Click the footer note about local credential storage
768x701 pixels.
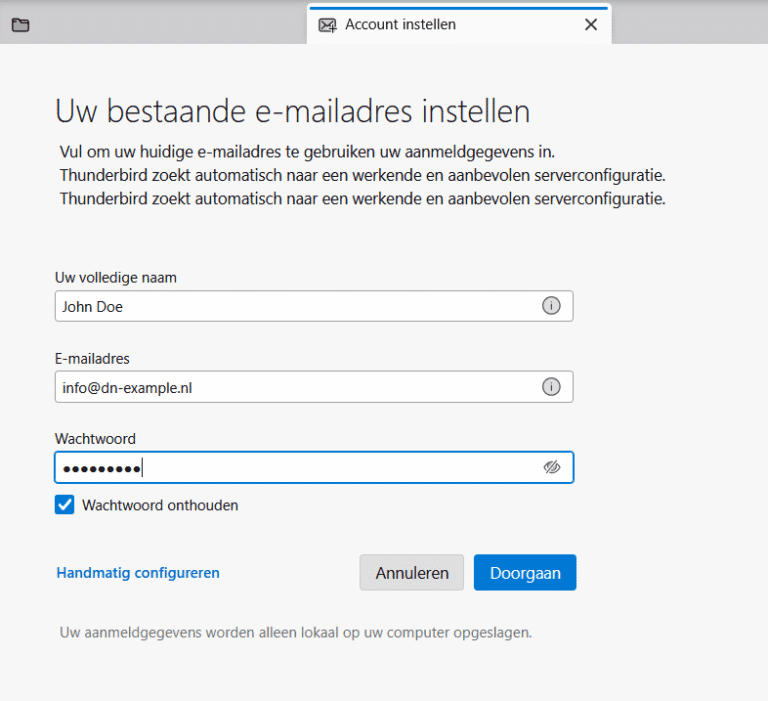[296, 633]
